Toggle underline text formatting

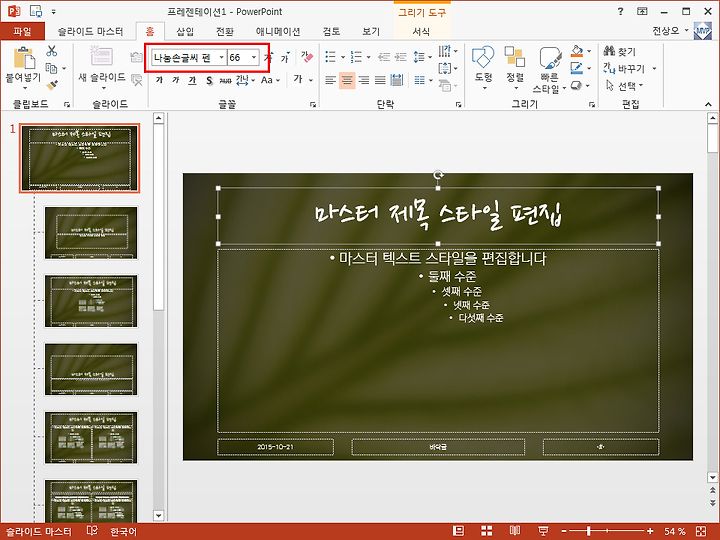192,80
